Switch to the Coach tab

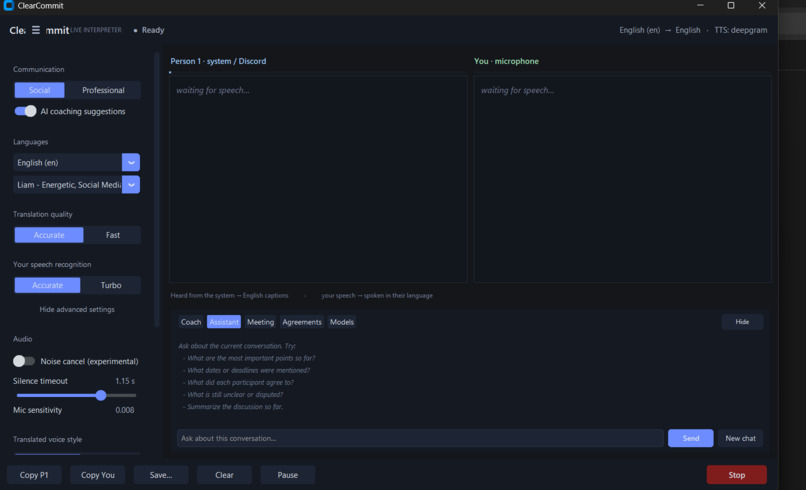pyautogui.click(x=191, y=322)
